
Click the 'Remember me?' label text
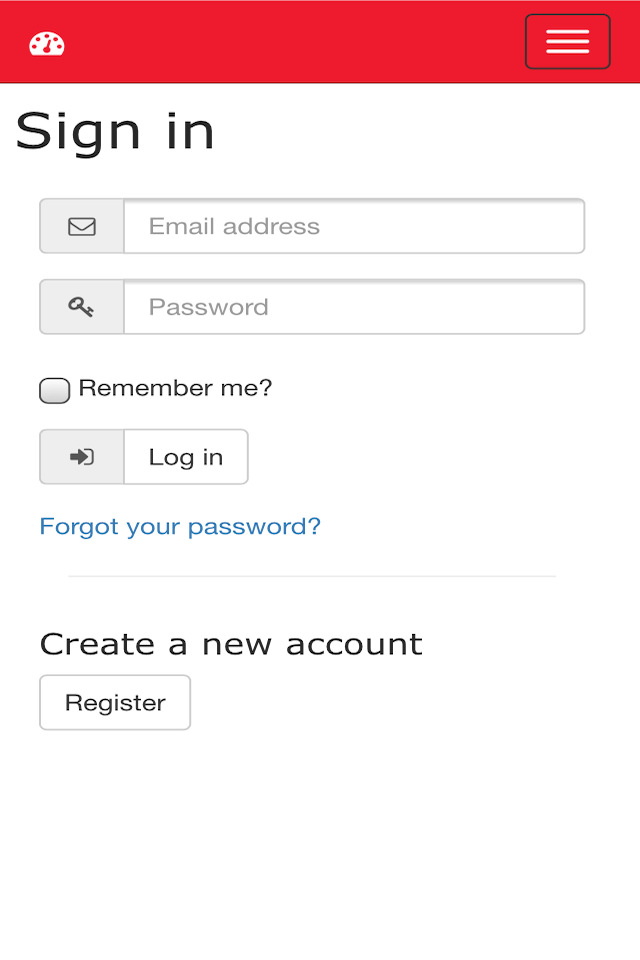pyautogui.click(x=175, y=388)
